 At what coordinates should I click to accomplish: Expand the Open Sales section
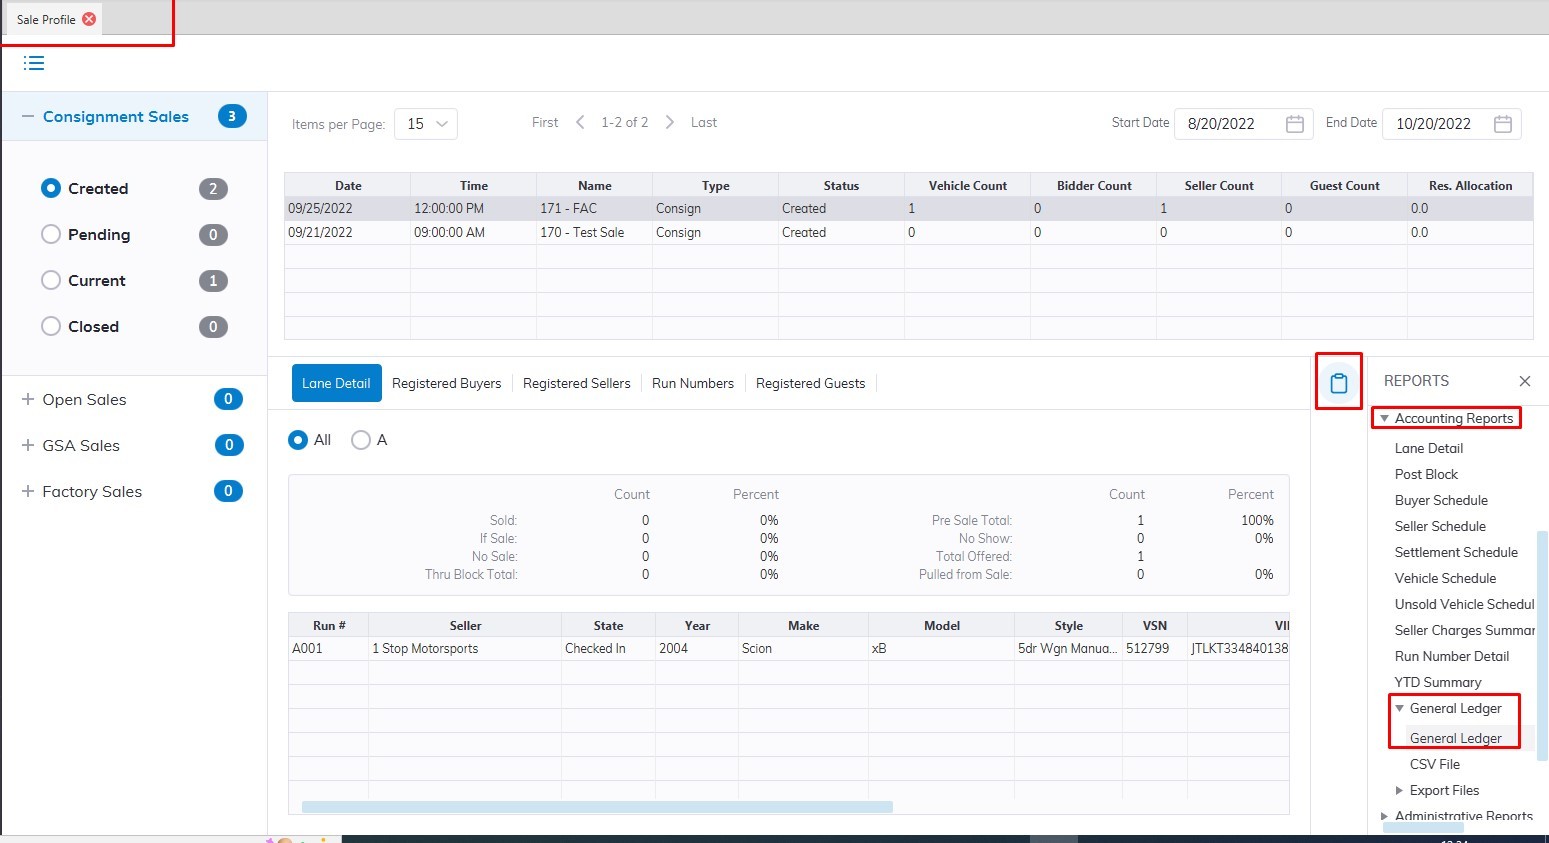28,399
